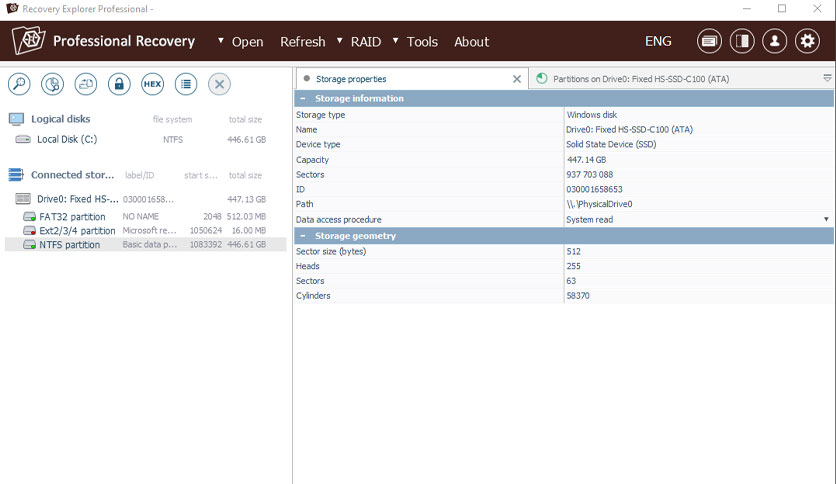This screenshot has width=836, height=484.
Task: Collapse the Storage information section
Action: [x=303, y=98]
